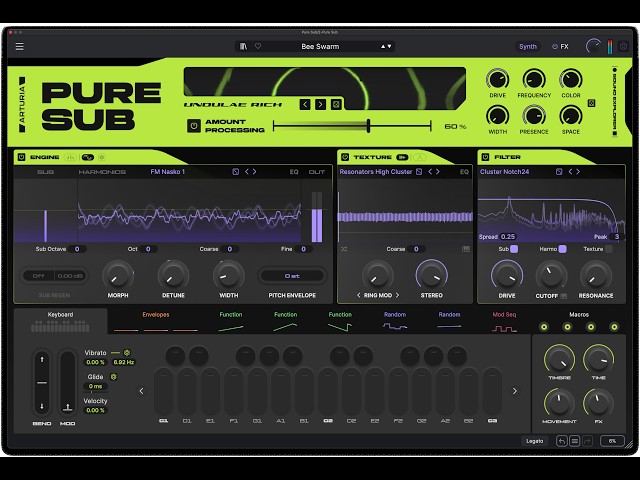Screen dimensions: 640x480
Task: Show previous keyboard octave with left arrow
Action: 141,391
